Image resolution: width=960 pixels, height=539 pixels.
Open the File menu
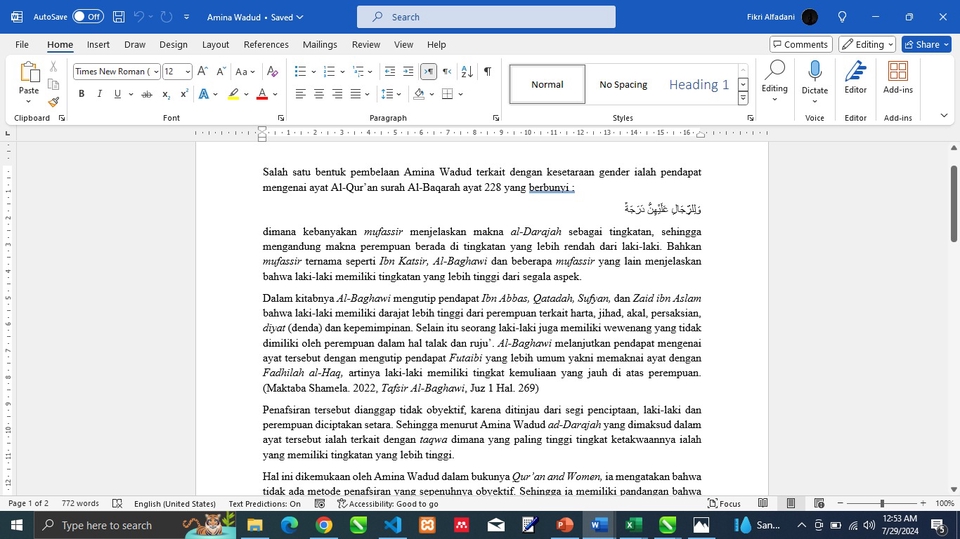coord(22,45)
